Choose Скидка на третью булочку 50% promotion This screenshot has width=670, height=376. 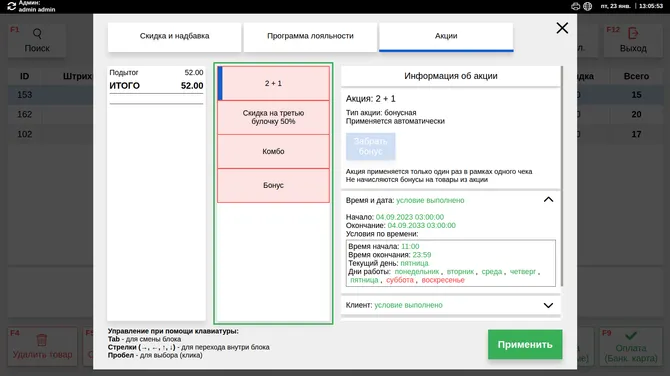coord(273,118)
